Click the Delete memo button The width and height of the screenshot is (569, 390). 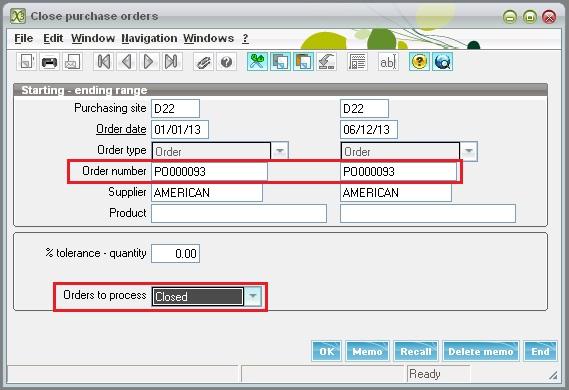(x=481, y=351)
